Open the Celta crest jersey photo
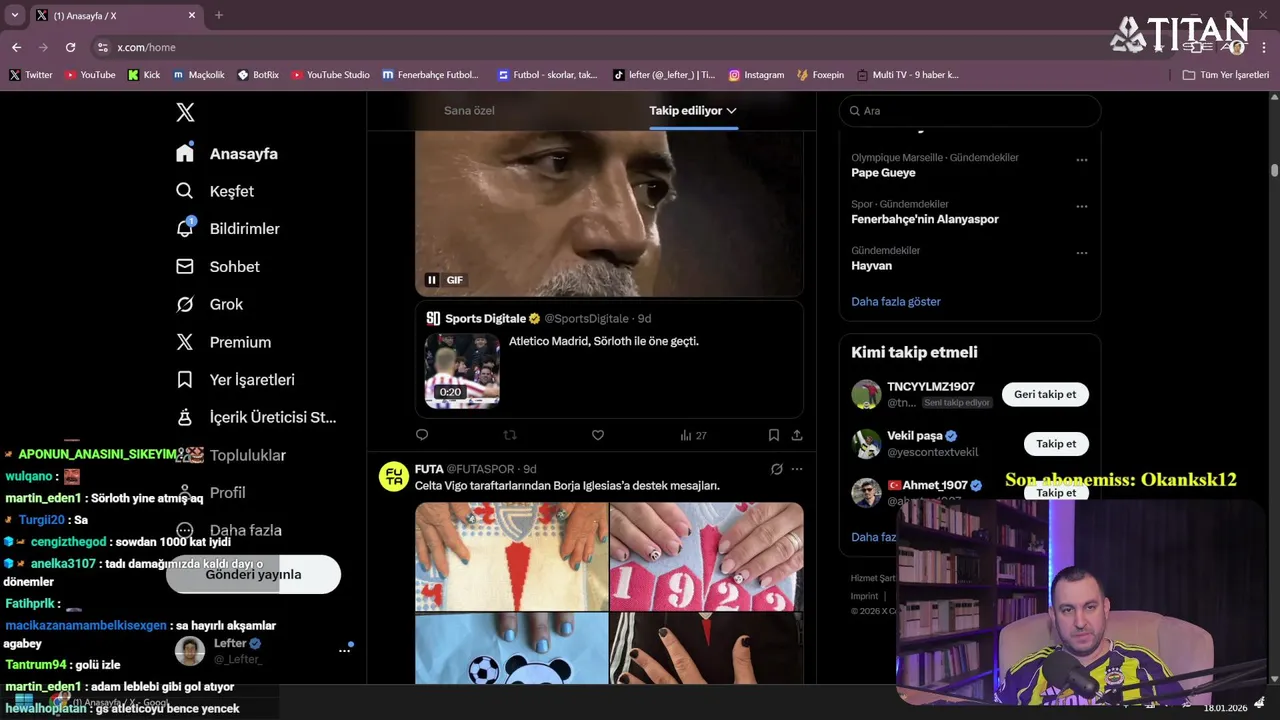This screenshot has height=720, width=1280. 511,557
